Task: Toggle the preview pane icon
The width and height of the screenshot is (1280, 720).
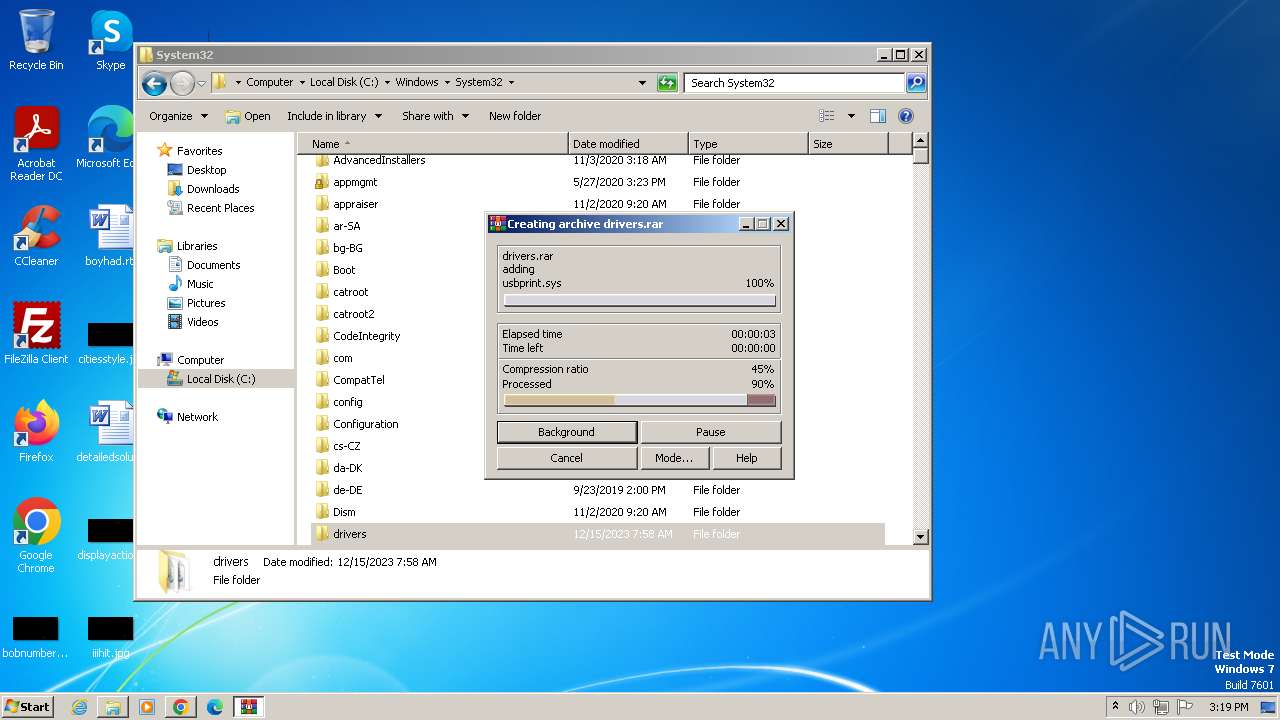Action: 878,116
